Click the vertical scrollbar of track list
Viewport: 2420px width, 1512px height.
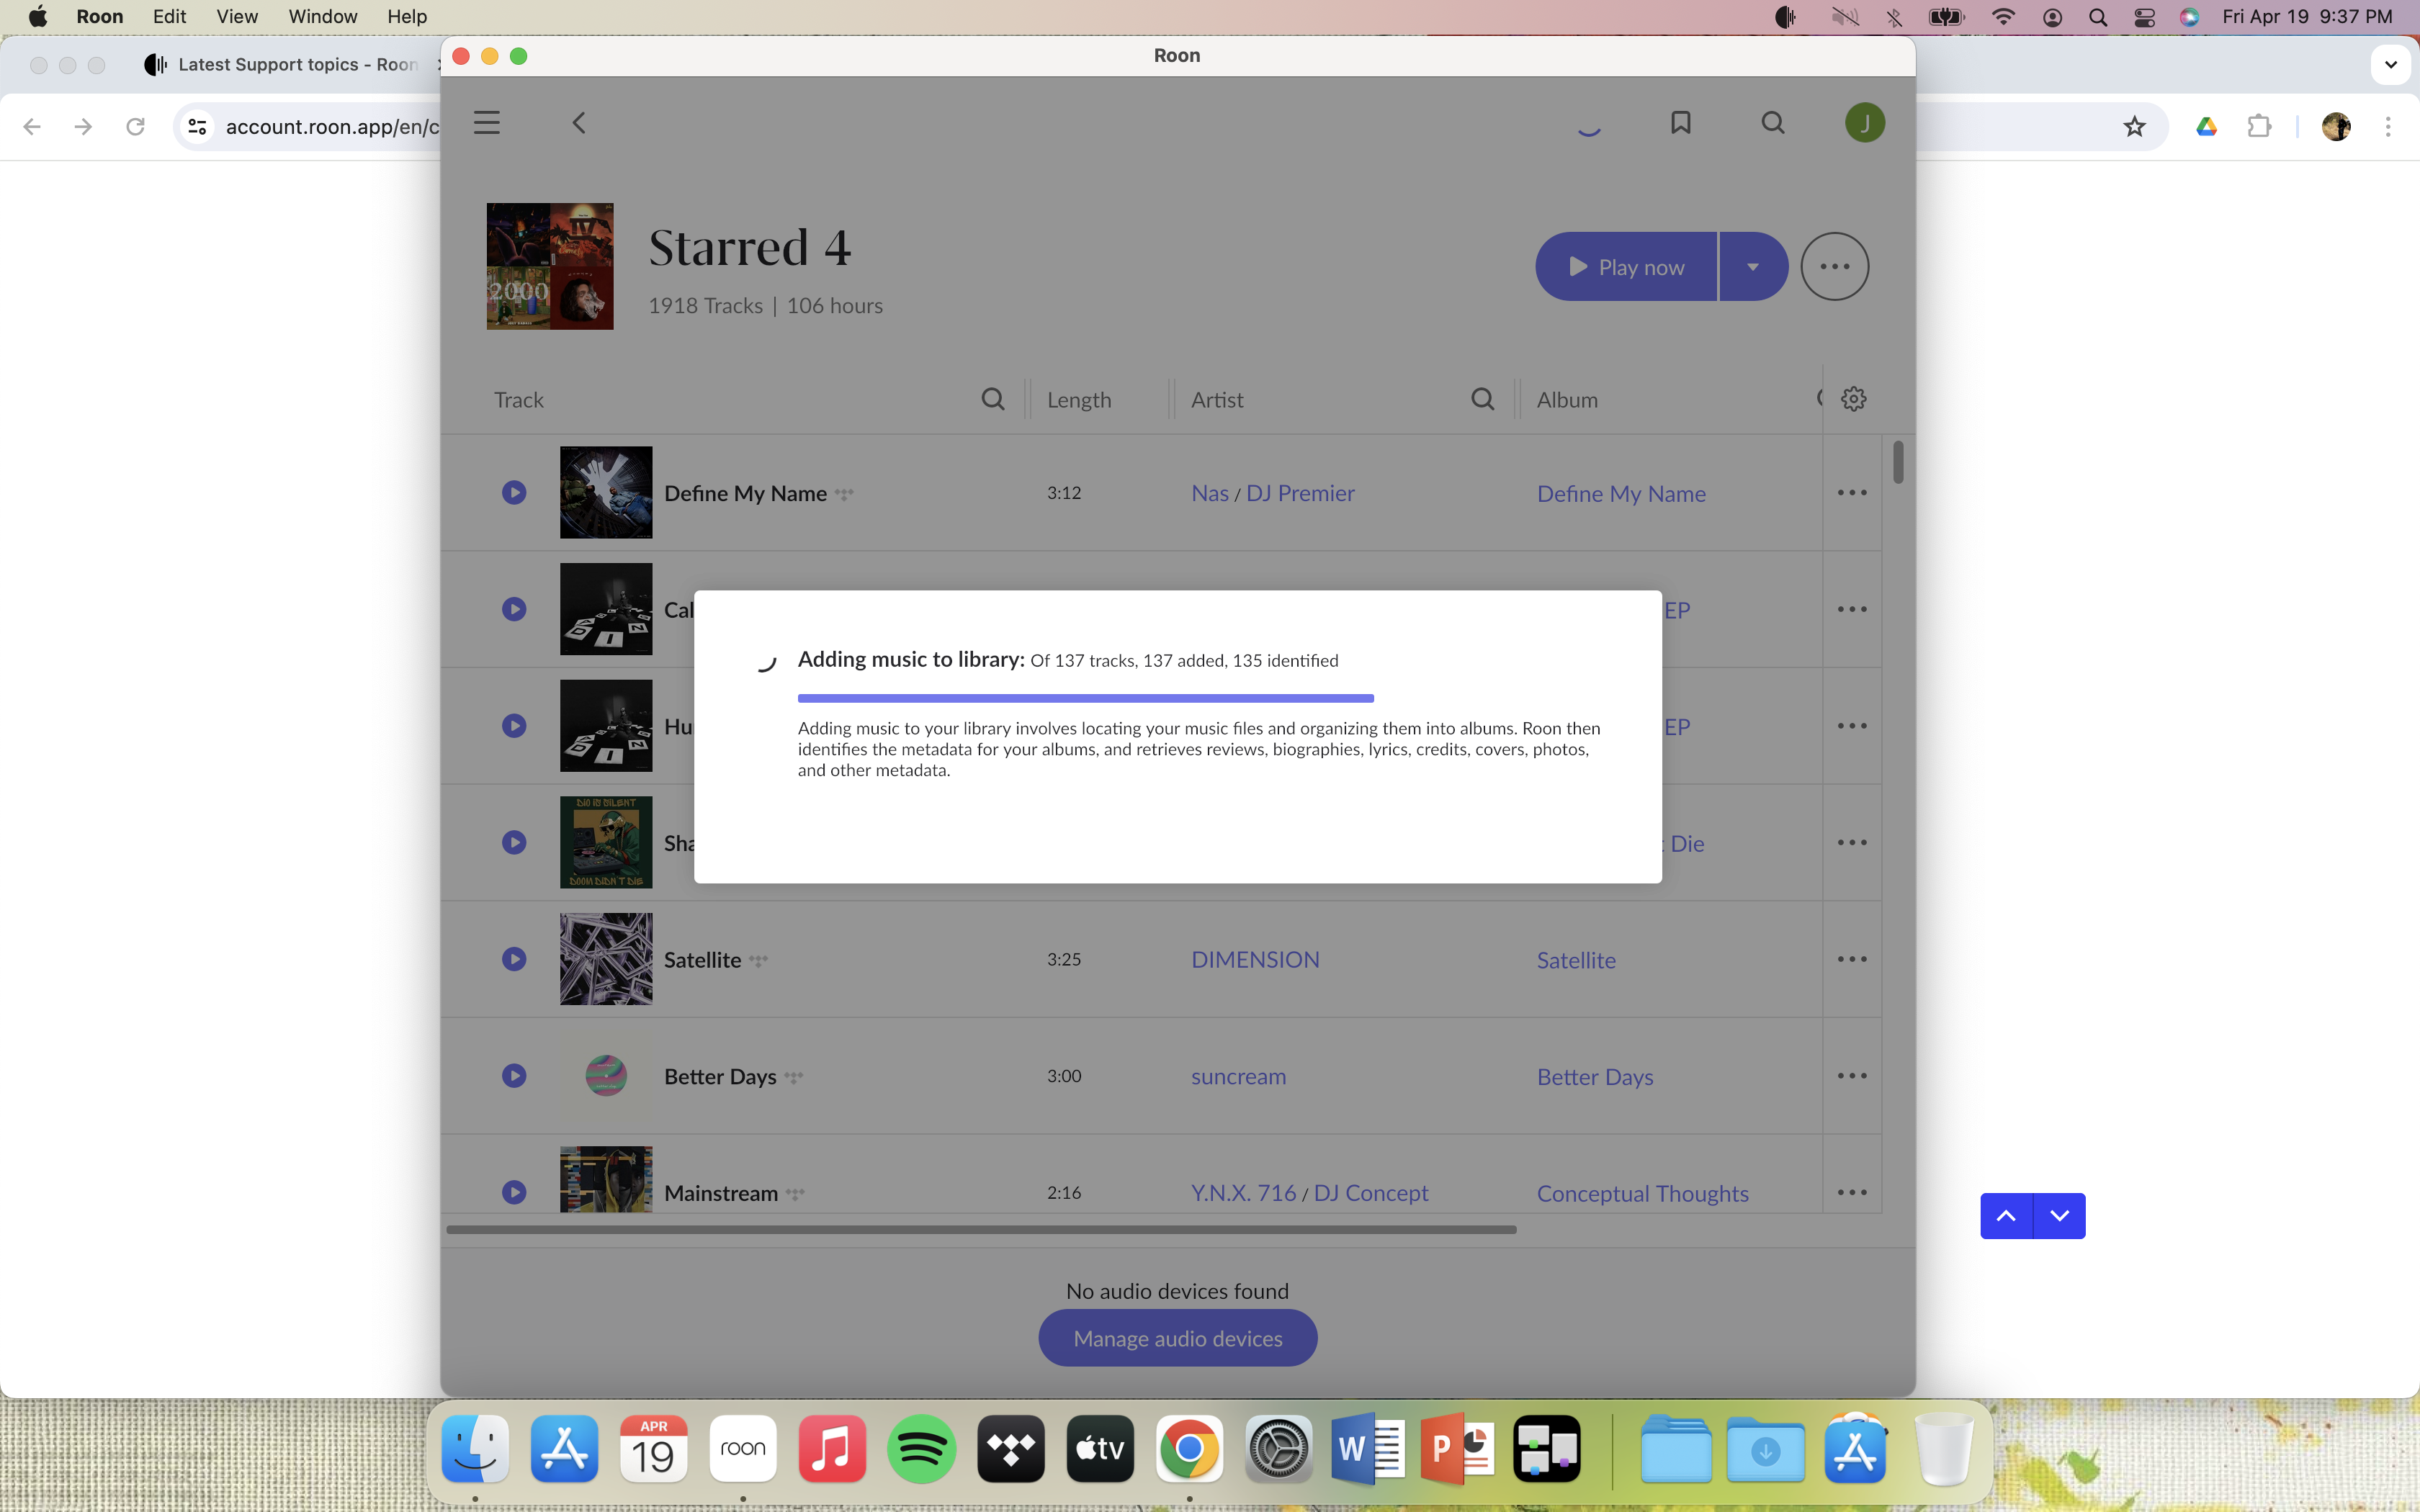[x=1898, y=462]
